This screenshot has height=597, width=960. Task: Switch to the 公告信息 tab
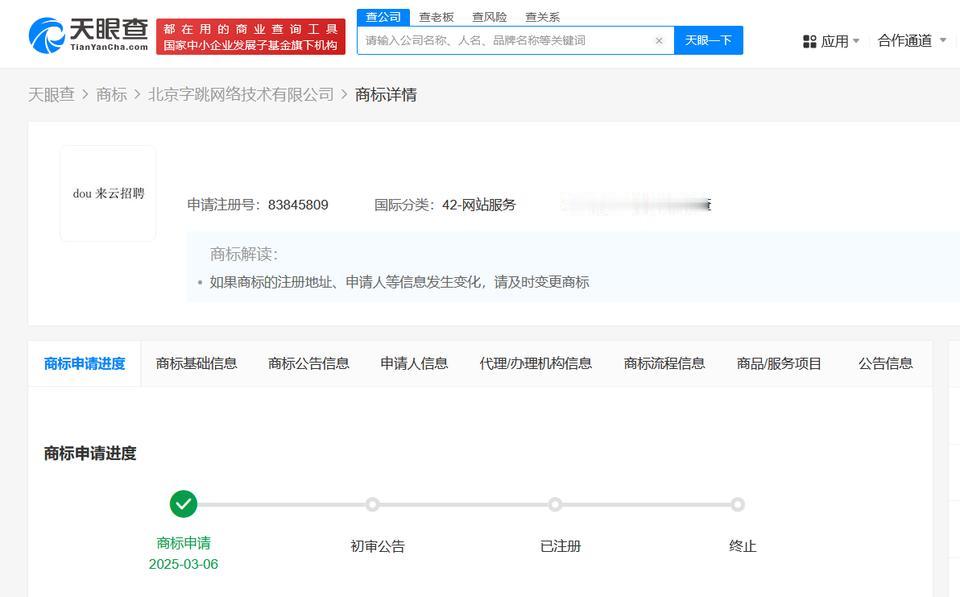pyautogui.click(x=885, y=364)
